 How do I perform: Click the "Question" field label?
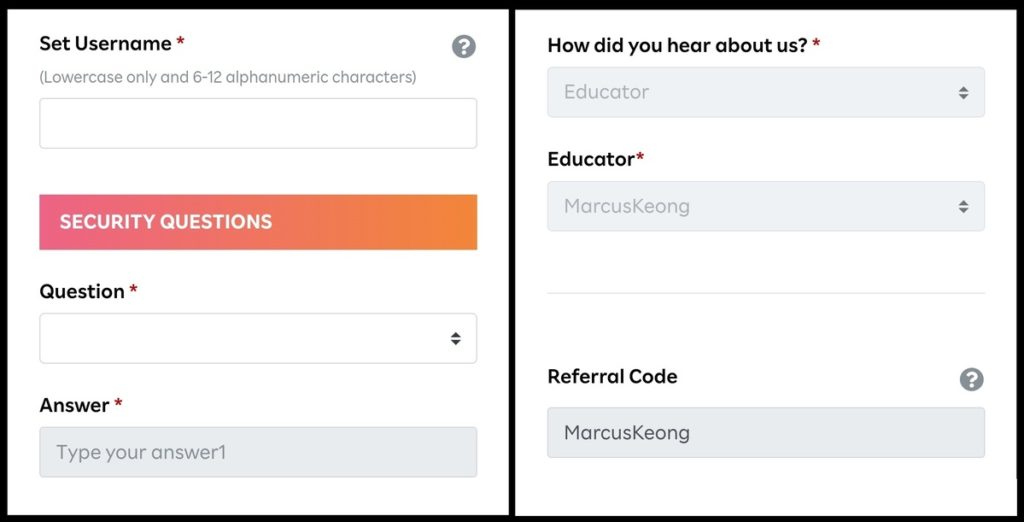pyautogui.click(x=82, y=291)
